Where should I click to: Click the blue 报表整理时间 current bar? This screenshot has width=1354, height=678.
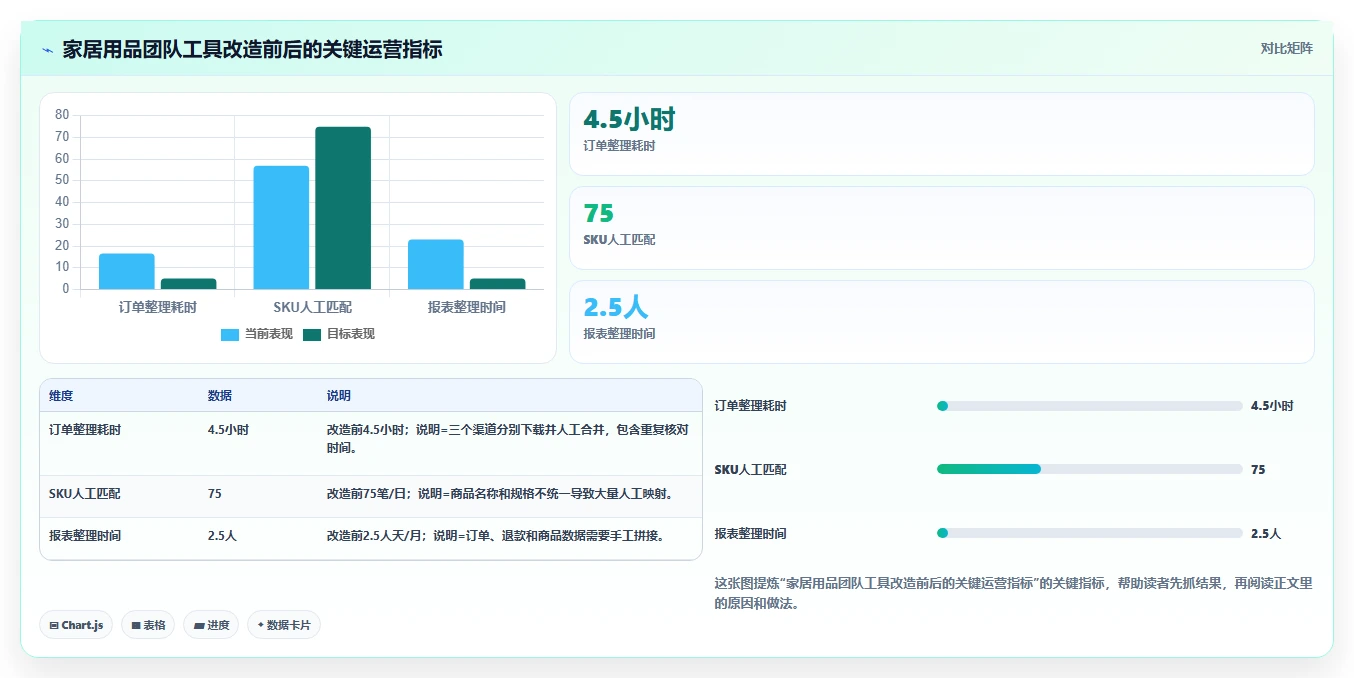pos(436,264)
